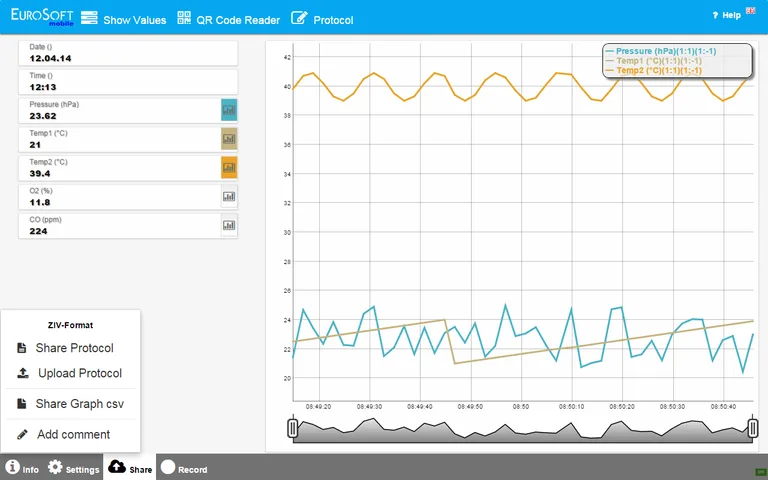Open the Settings tab
This screenshot has height=480, width=768.
pyautogui.click(x=74, y=468)
